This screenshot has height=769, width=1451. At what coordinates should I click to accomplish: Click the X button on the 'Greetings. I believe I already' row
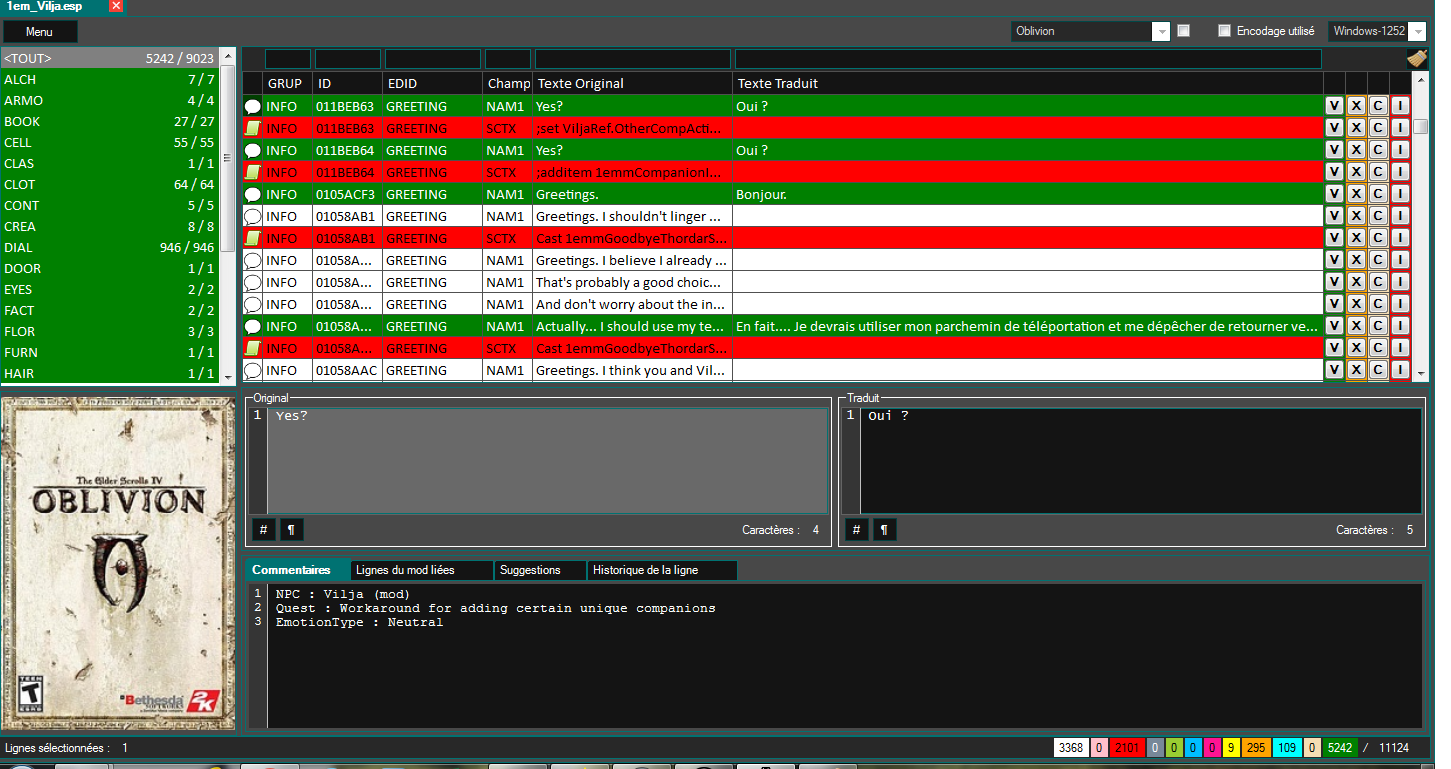click(x=1356, y=260)
